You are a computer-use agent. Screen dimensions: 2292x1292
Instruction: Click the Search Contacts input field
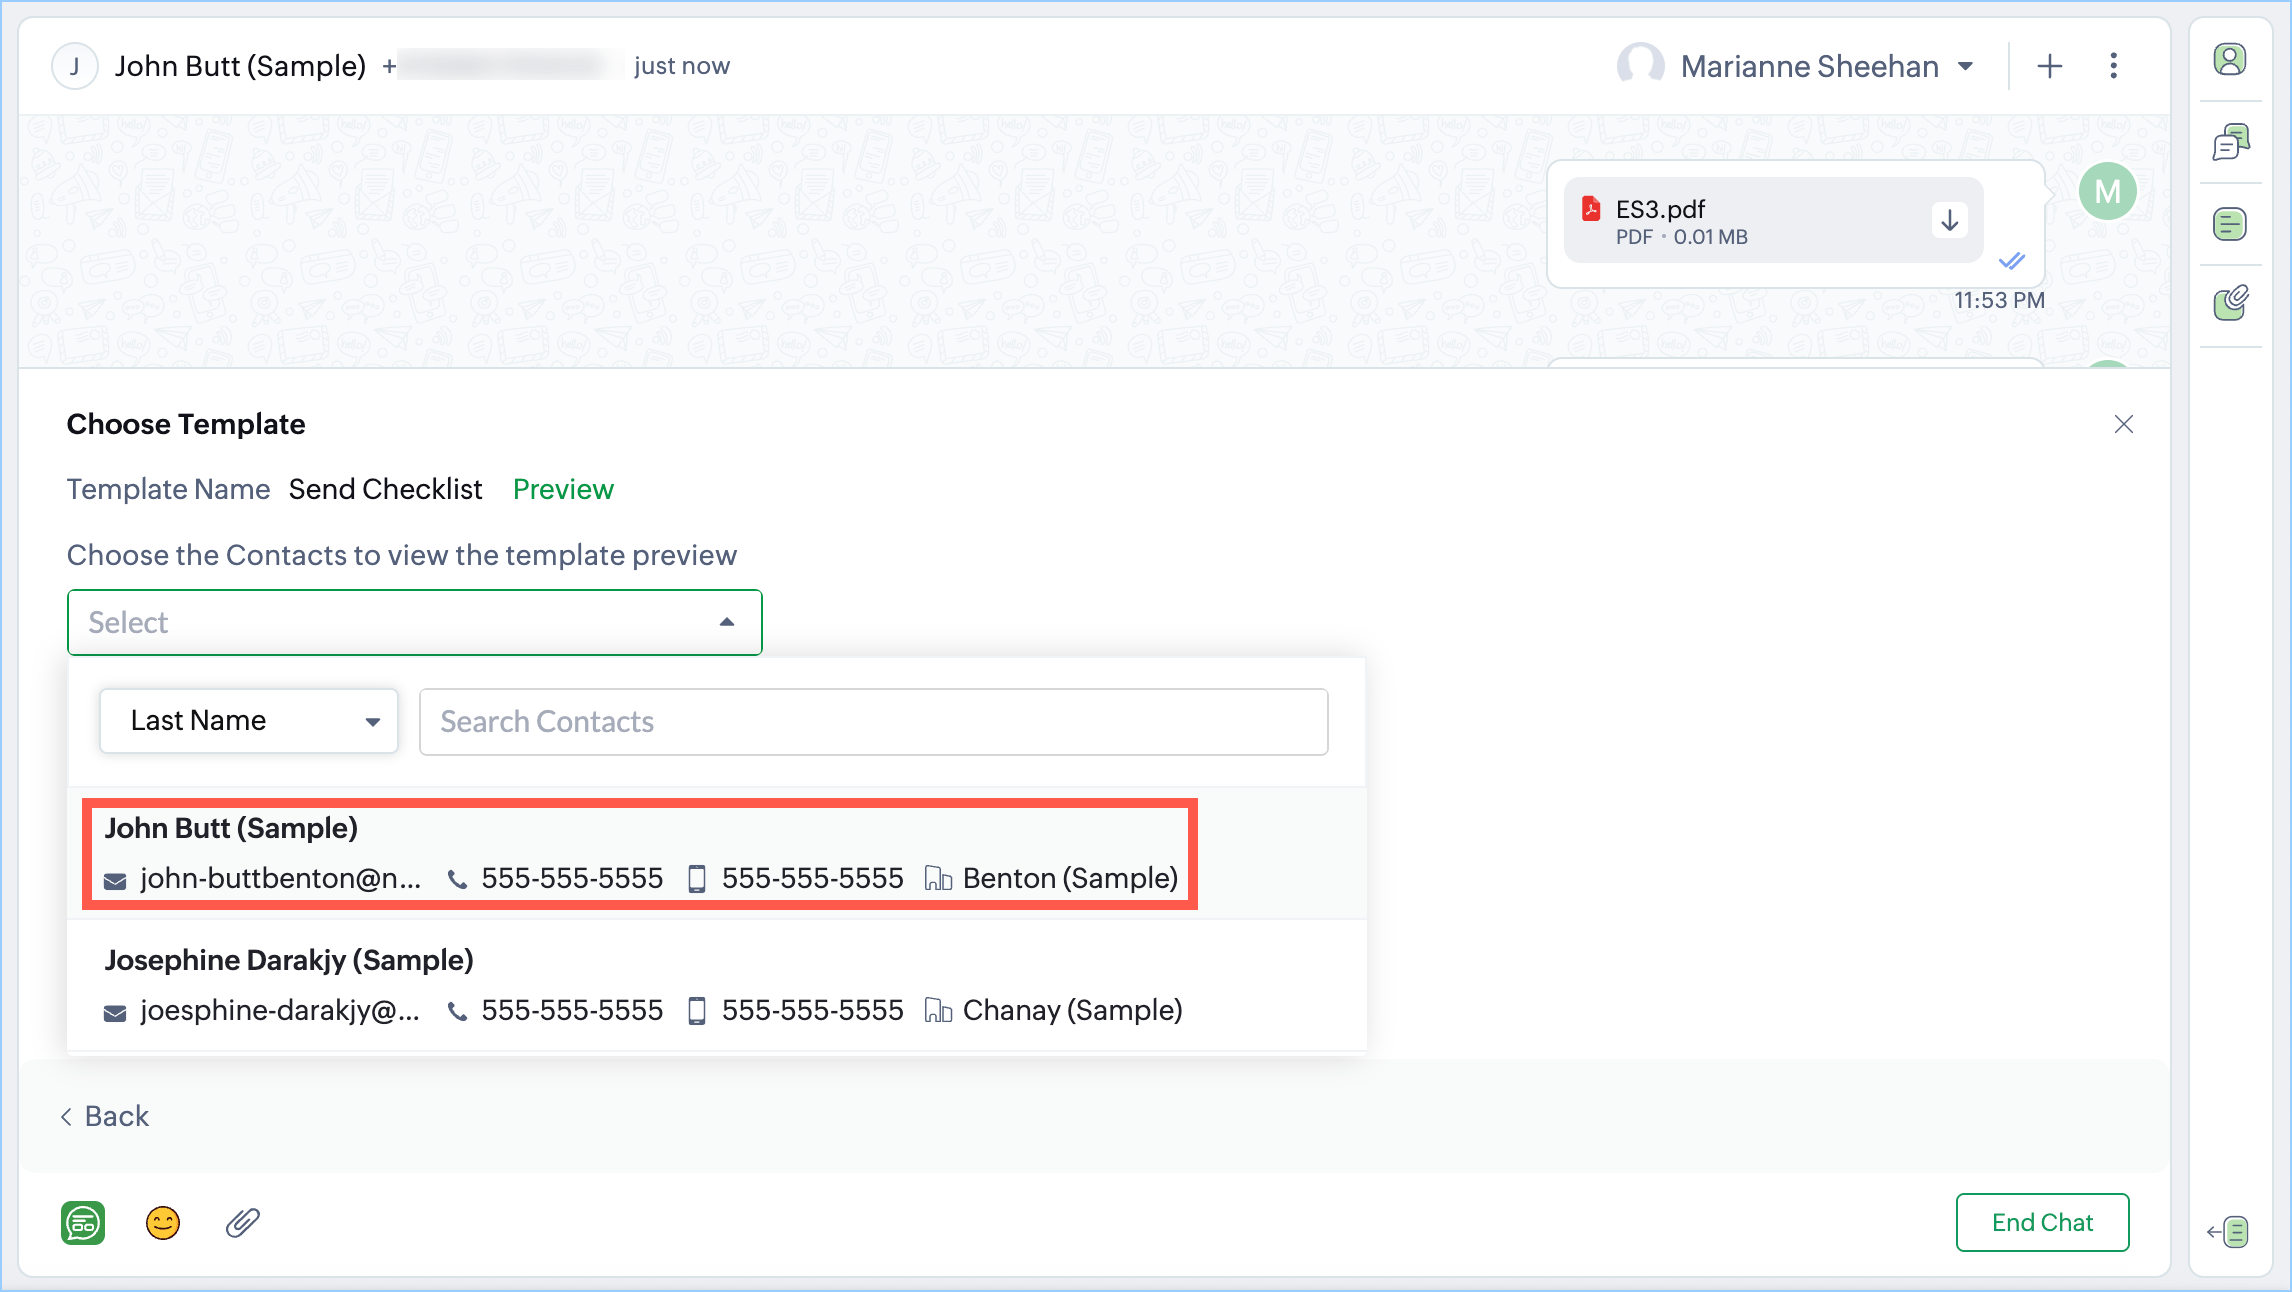(873, 722)
